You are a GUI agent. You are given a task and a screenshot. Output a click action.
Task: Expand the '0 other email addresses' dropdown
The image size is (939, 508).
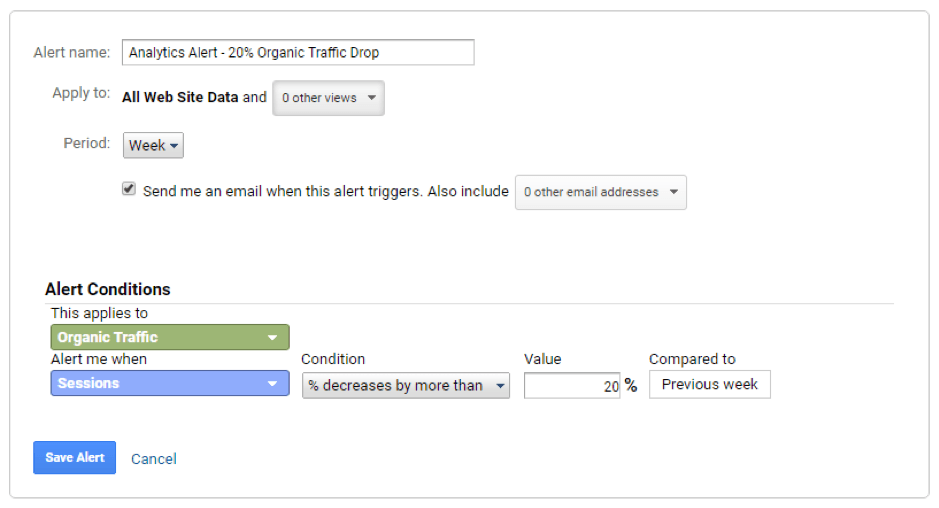click(x=600, y=192)
